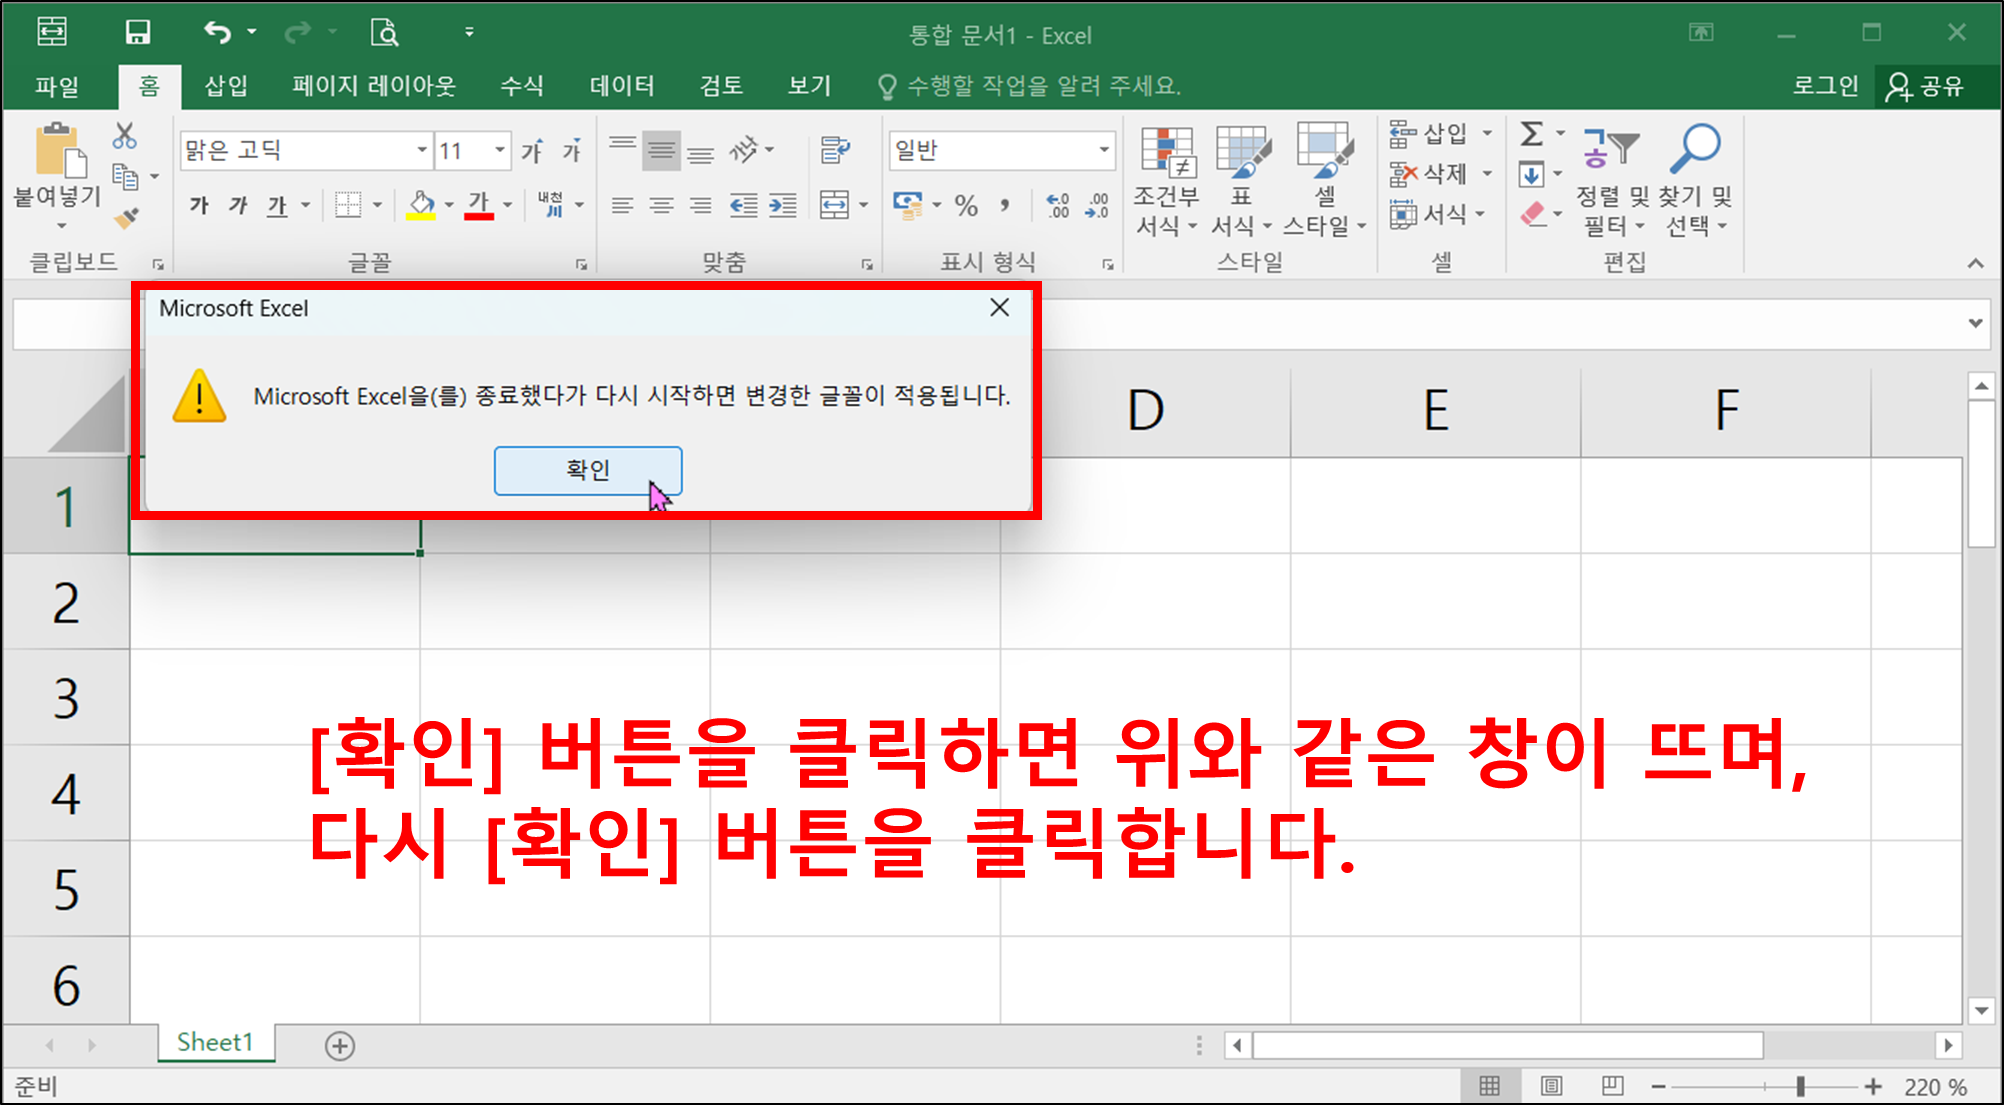
Task: Switch to 삽입 ribbon tab
Action: tap(226, 86)
